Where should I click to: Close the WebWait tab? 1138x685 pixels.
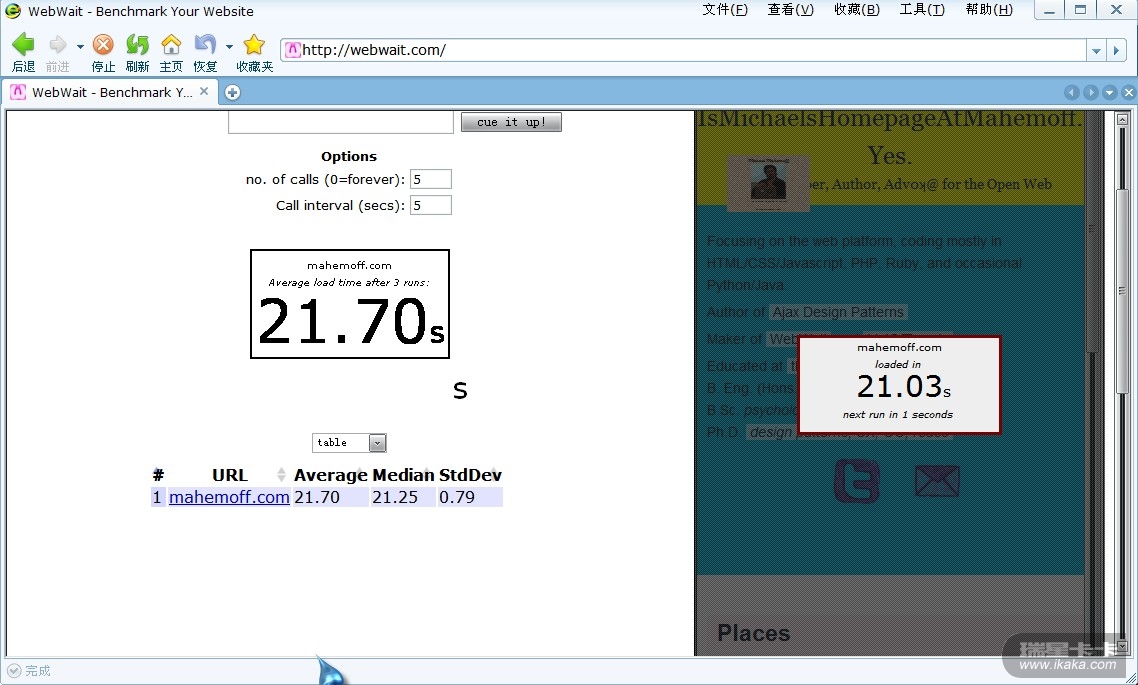[204, 91]
